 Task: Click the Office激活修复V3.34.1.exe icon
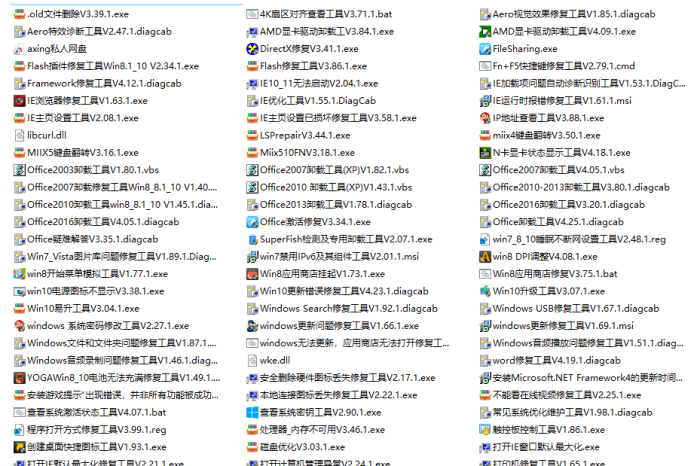pyautogui.click(x=252, y=221)
